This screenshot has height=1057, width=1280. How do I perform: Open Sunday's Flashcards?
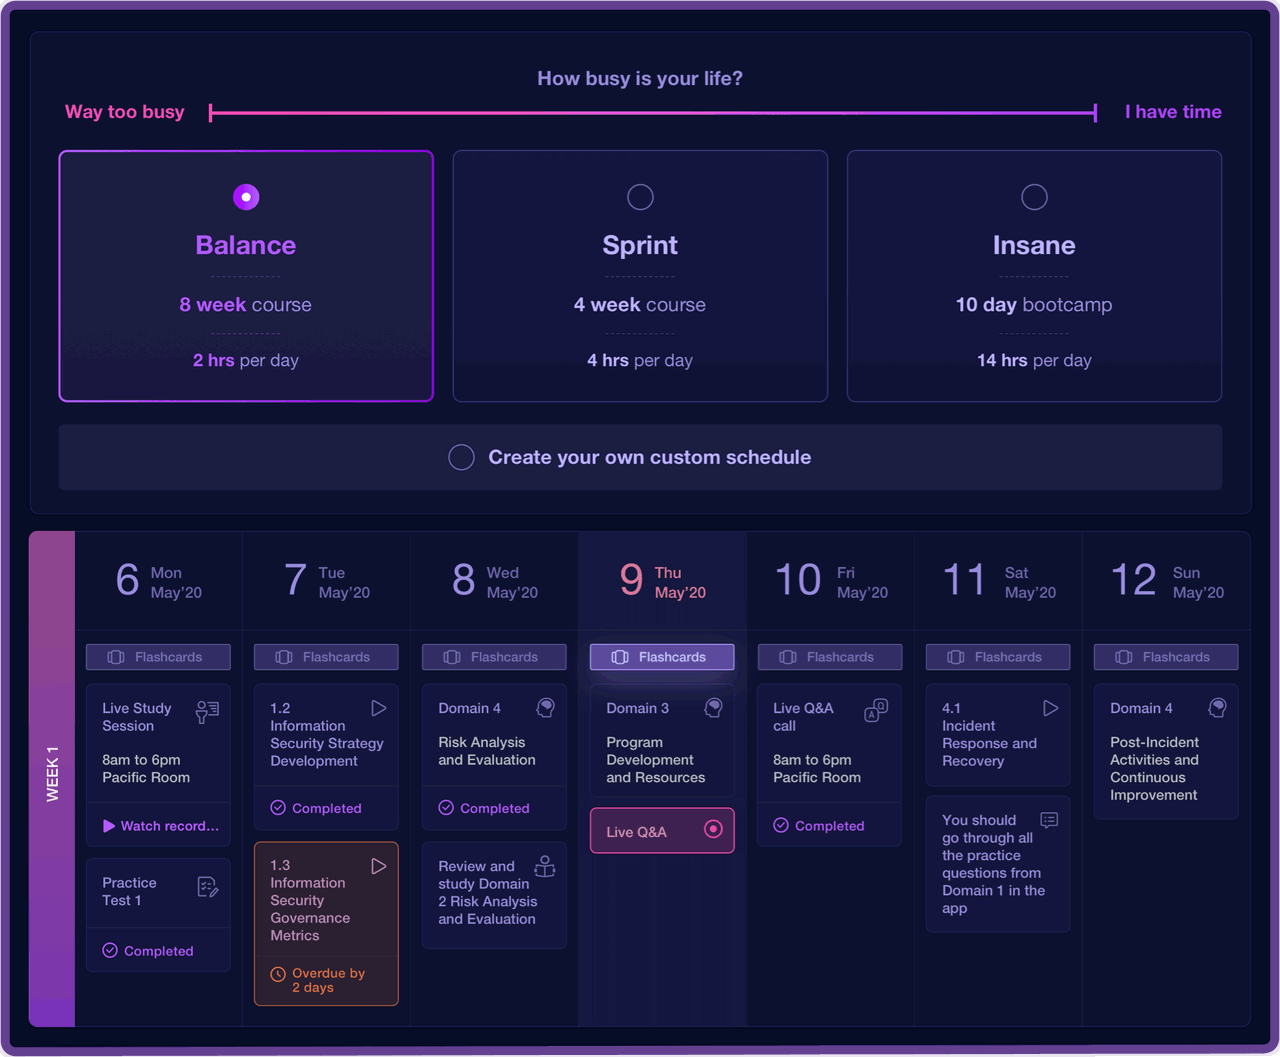1166,657
